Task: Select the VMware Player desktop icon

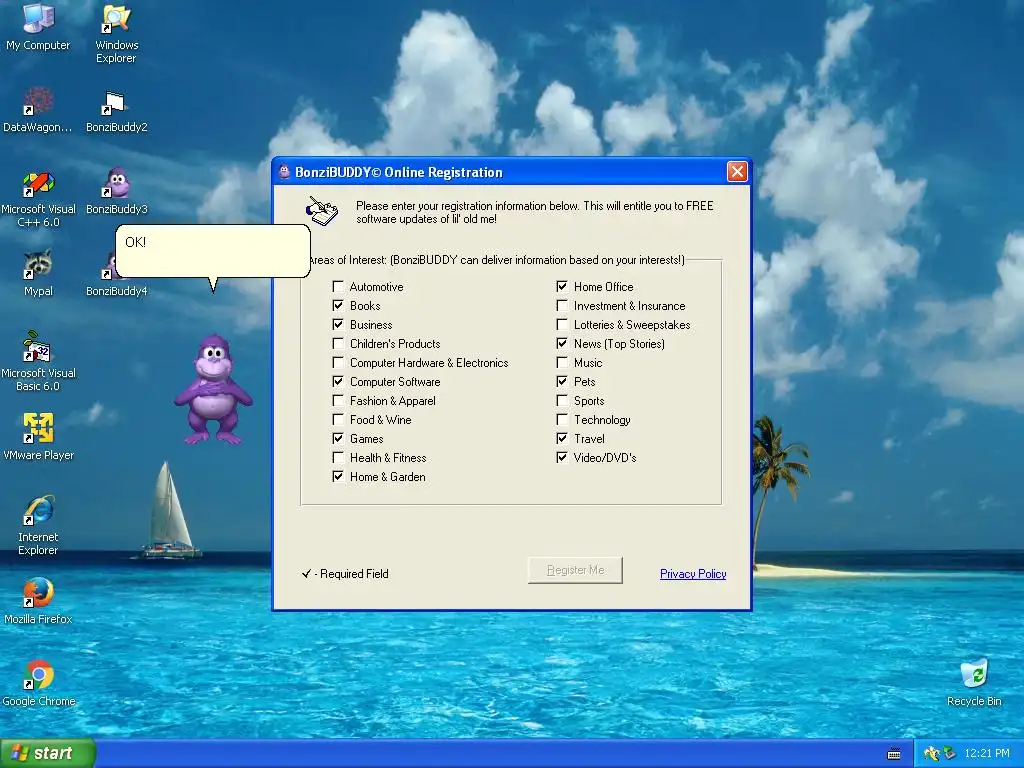Action: click(x=38, y=436)
